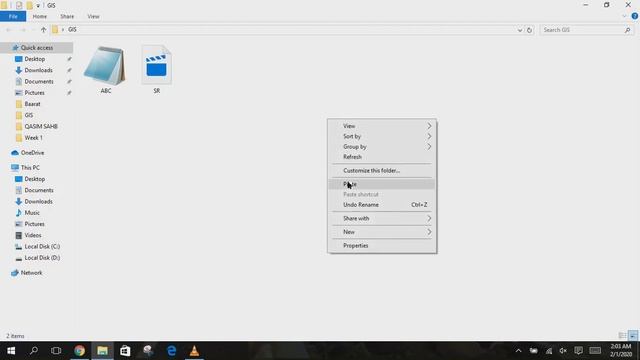Click the Search GIS input field
The height and width of the screenshot is (360, 640).
[582, 30]
